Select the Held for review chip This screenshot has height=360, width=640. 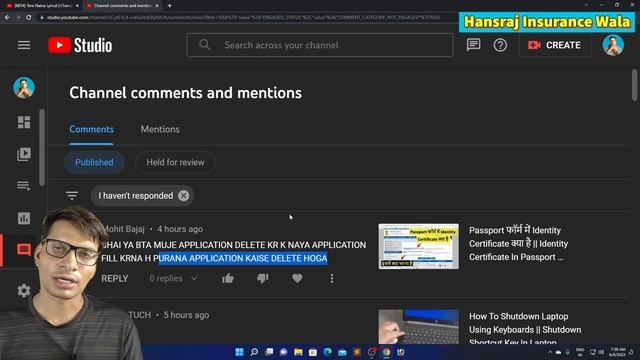coord(176,162)
